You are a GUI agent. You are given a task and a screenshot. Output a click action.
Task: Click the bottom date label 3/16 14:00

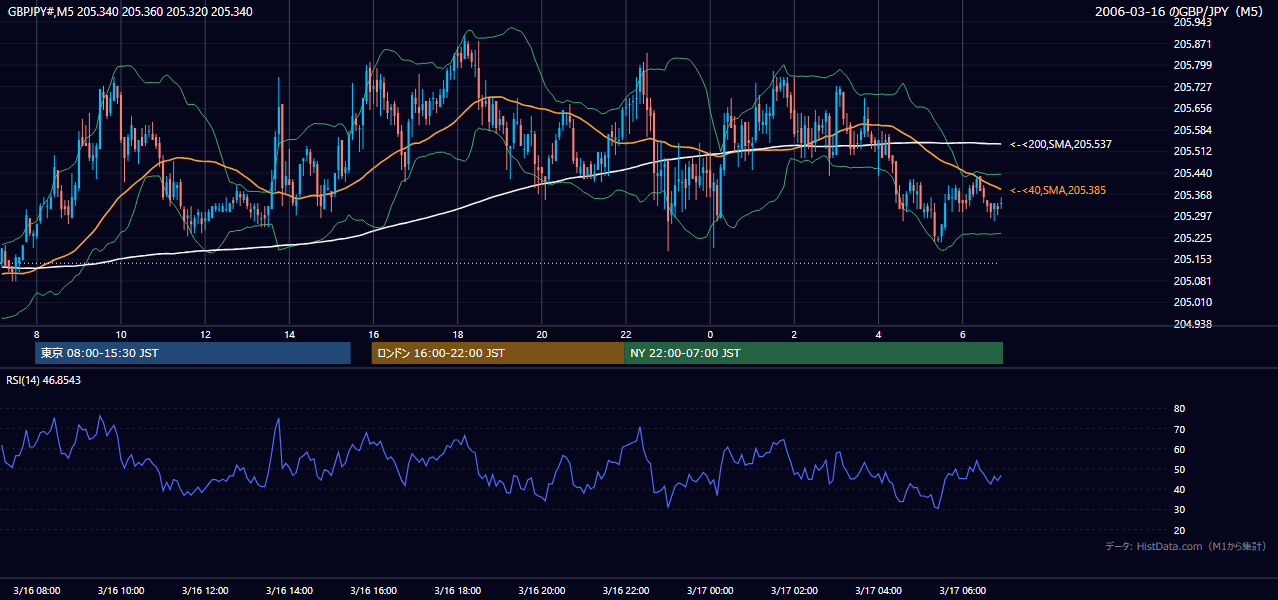click(x=291, y=590)
